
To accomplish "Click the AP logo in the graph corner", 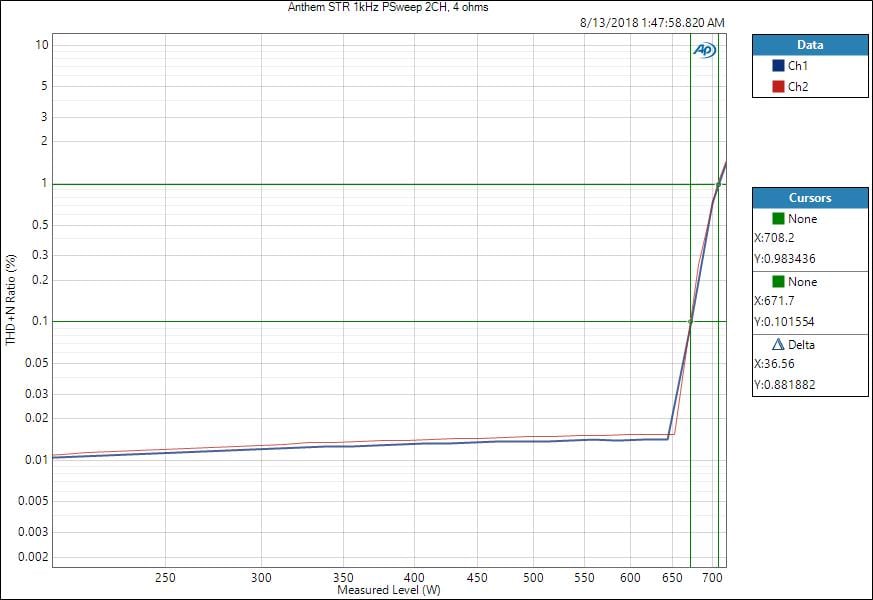I will [704, 50].
